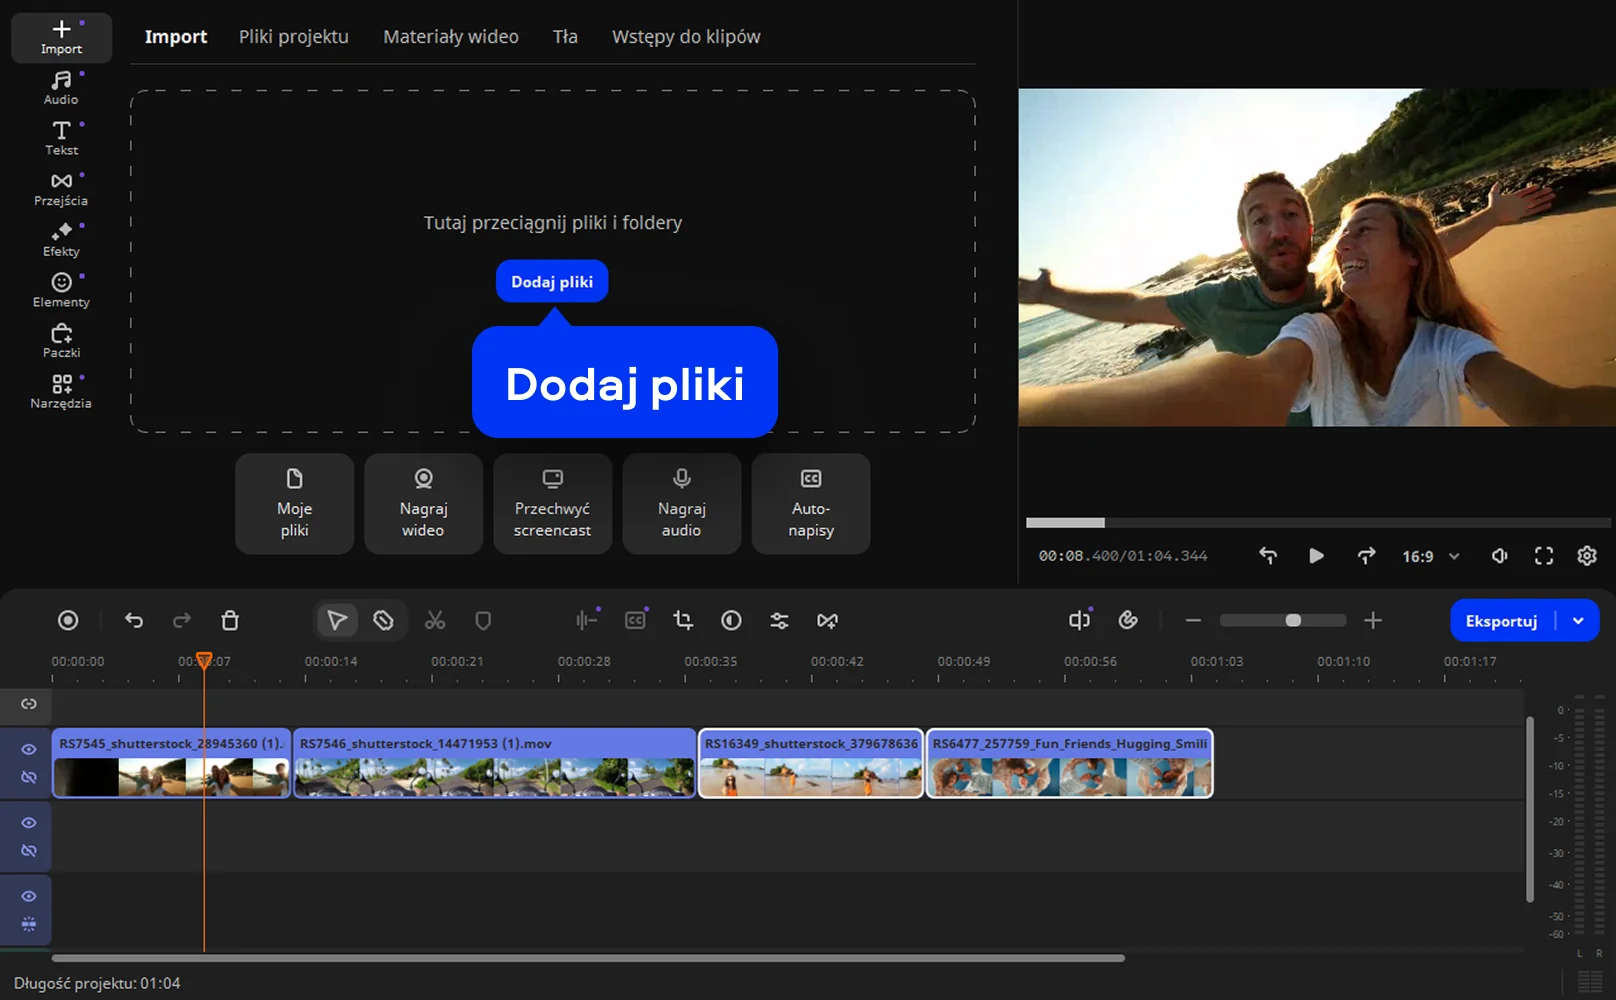Select the RS7546_shutterstock clip on timeline
The width and height of the screenshot is (1616, 1000).
(494, 764)
